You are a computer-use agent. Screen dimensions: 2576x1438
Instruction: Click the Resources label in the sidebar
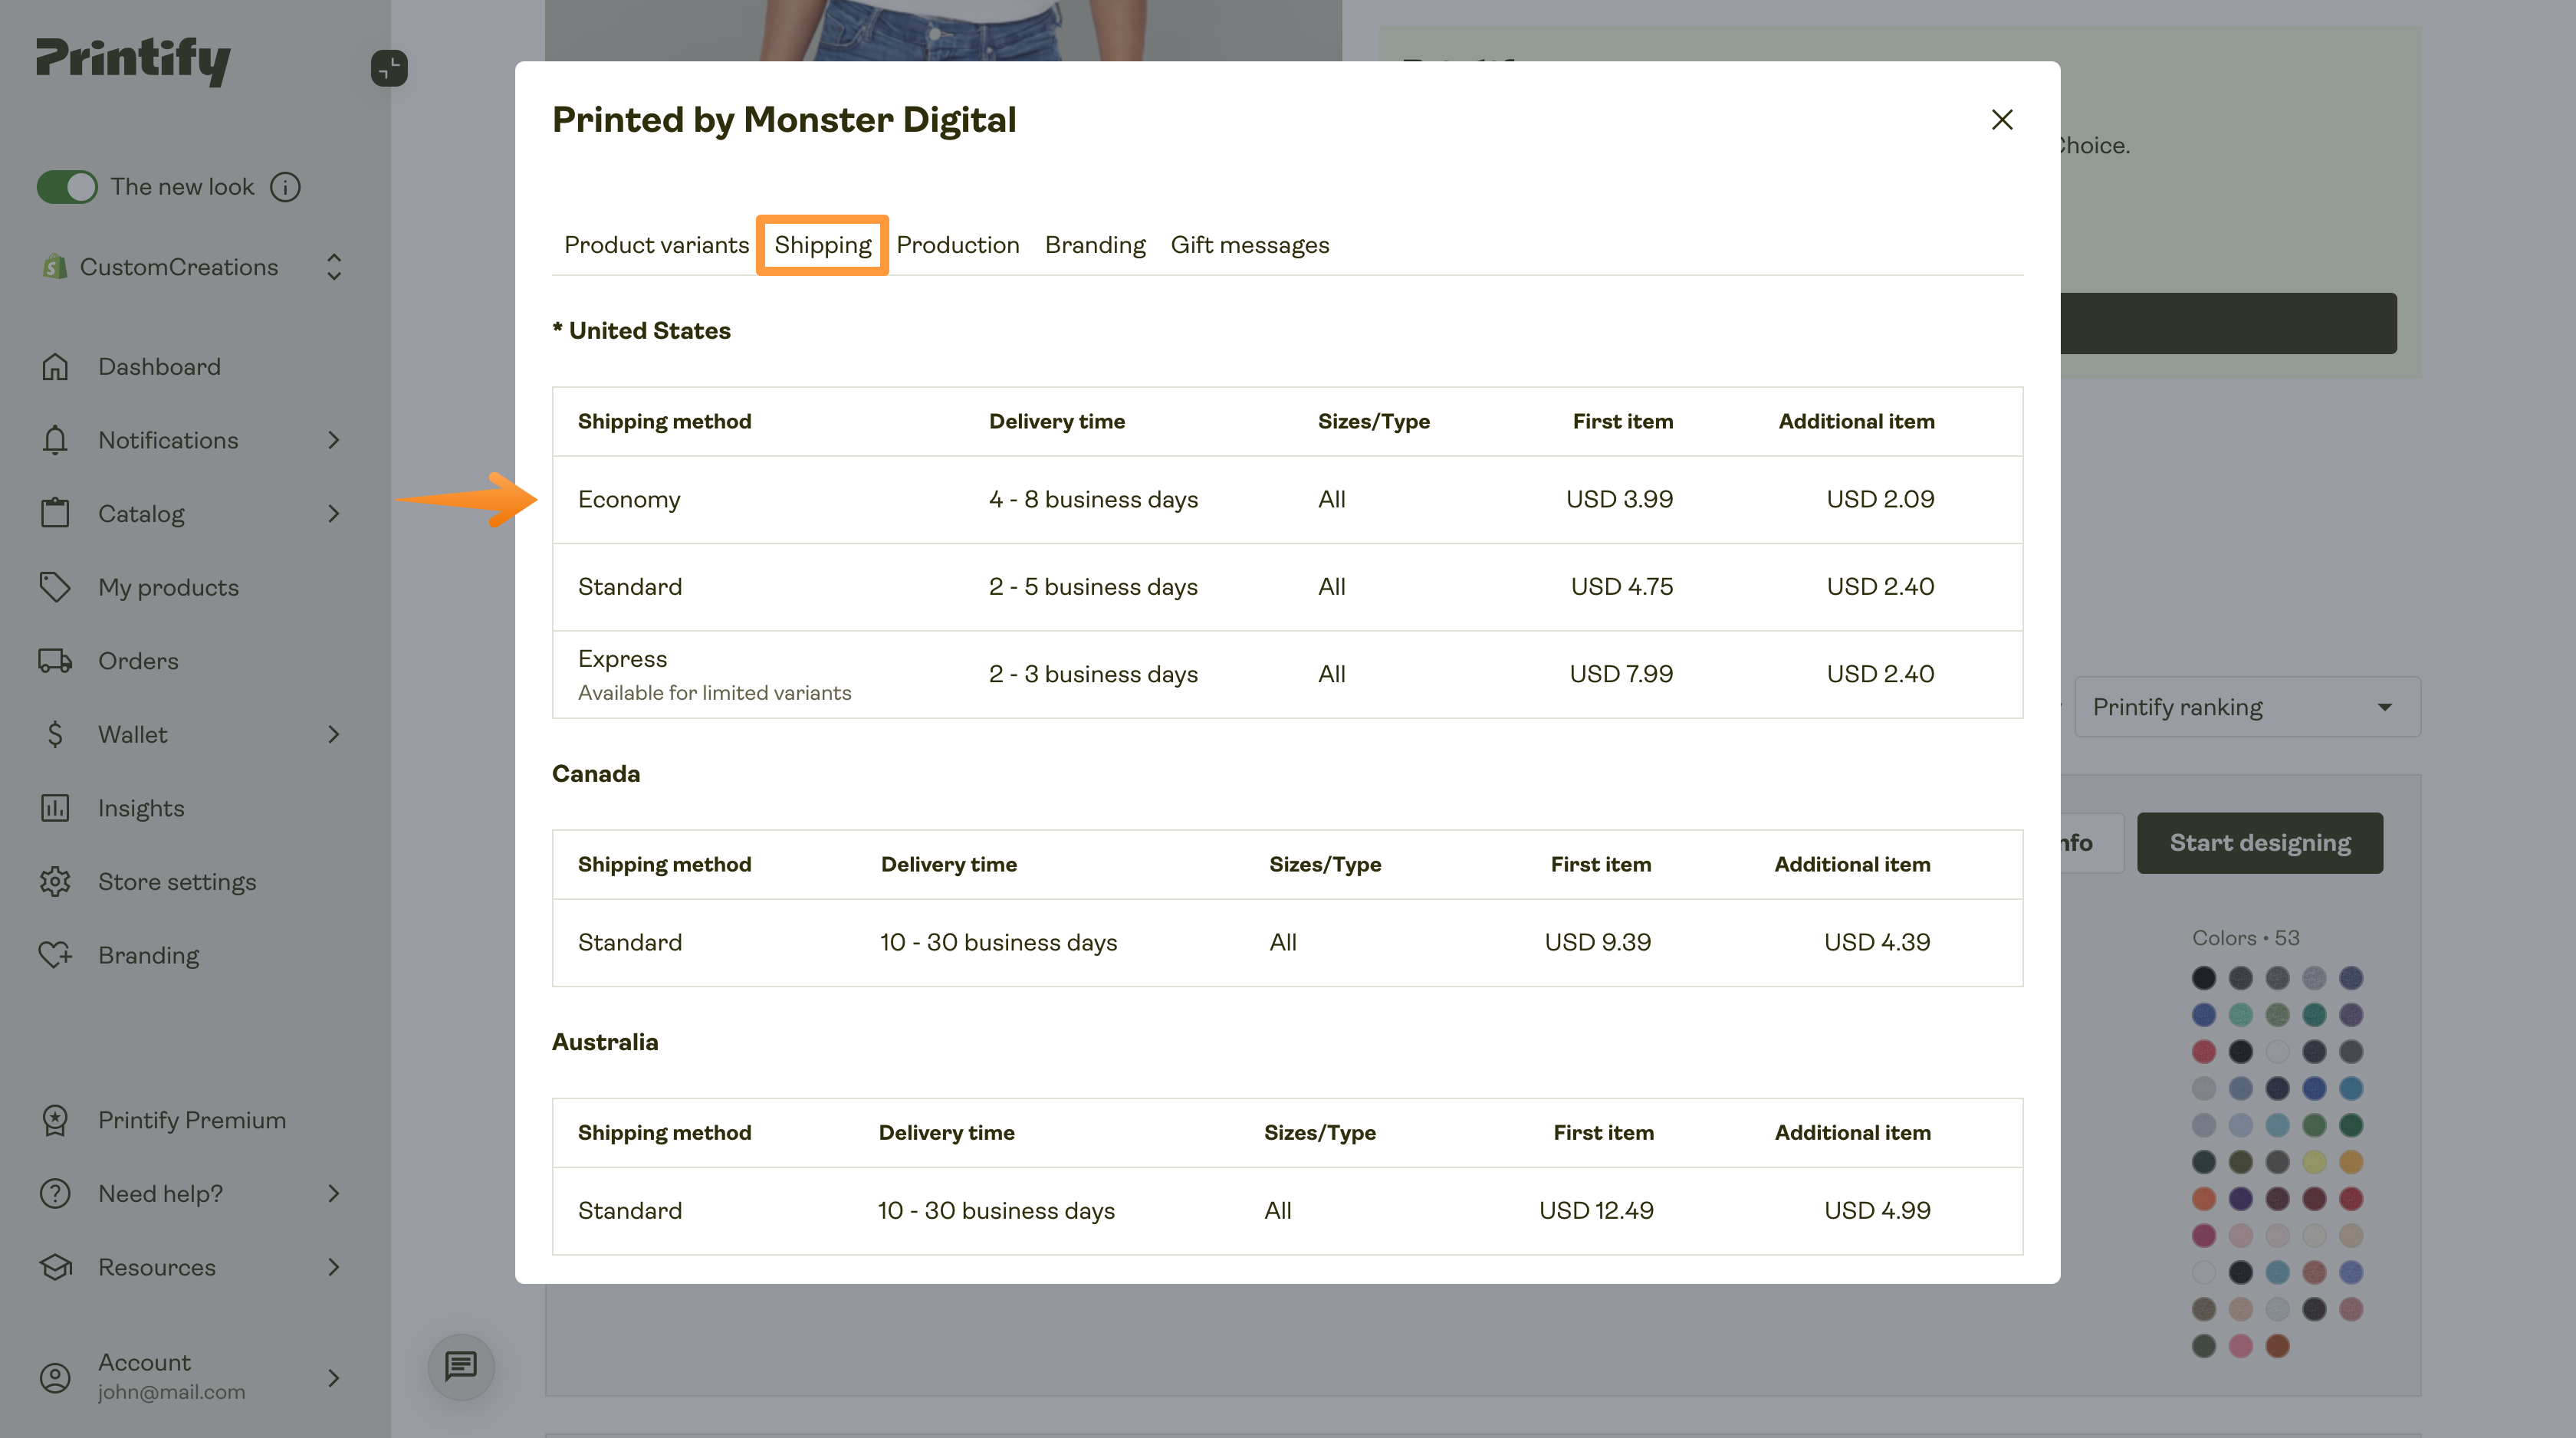pos(157,1267)
